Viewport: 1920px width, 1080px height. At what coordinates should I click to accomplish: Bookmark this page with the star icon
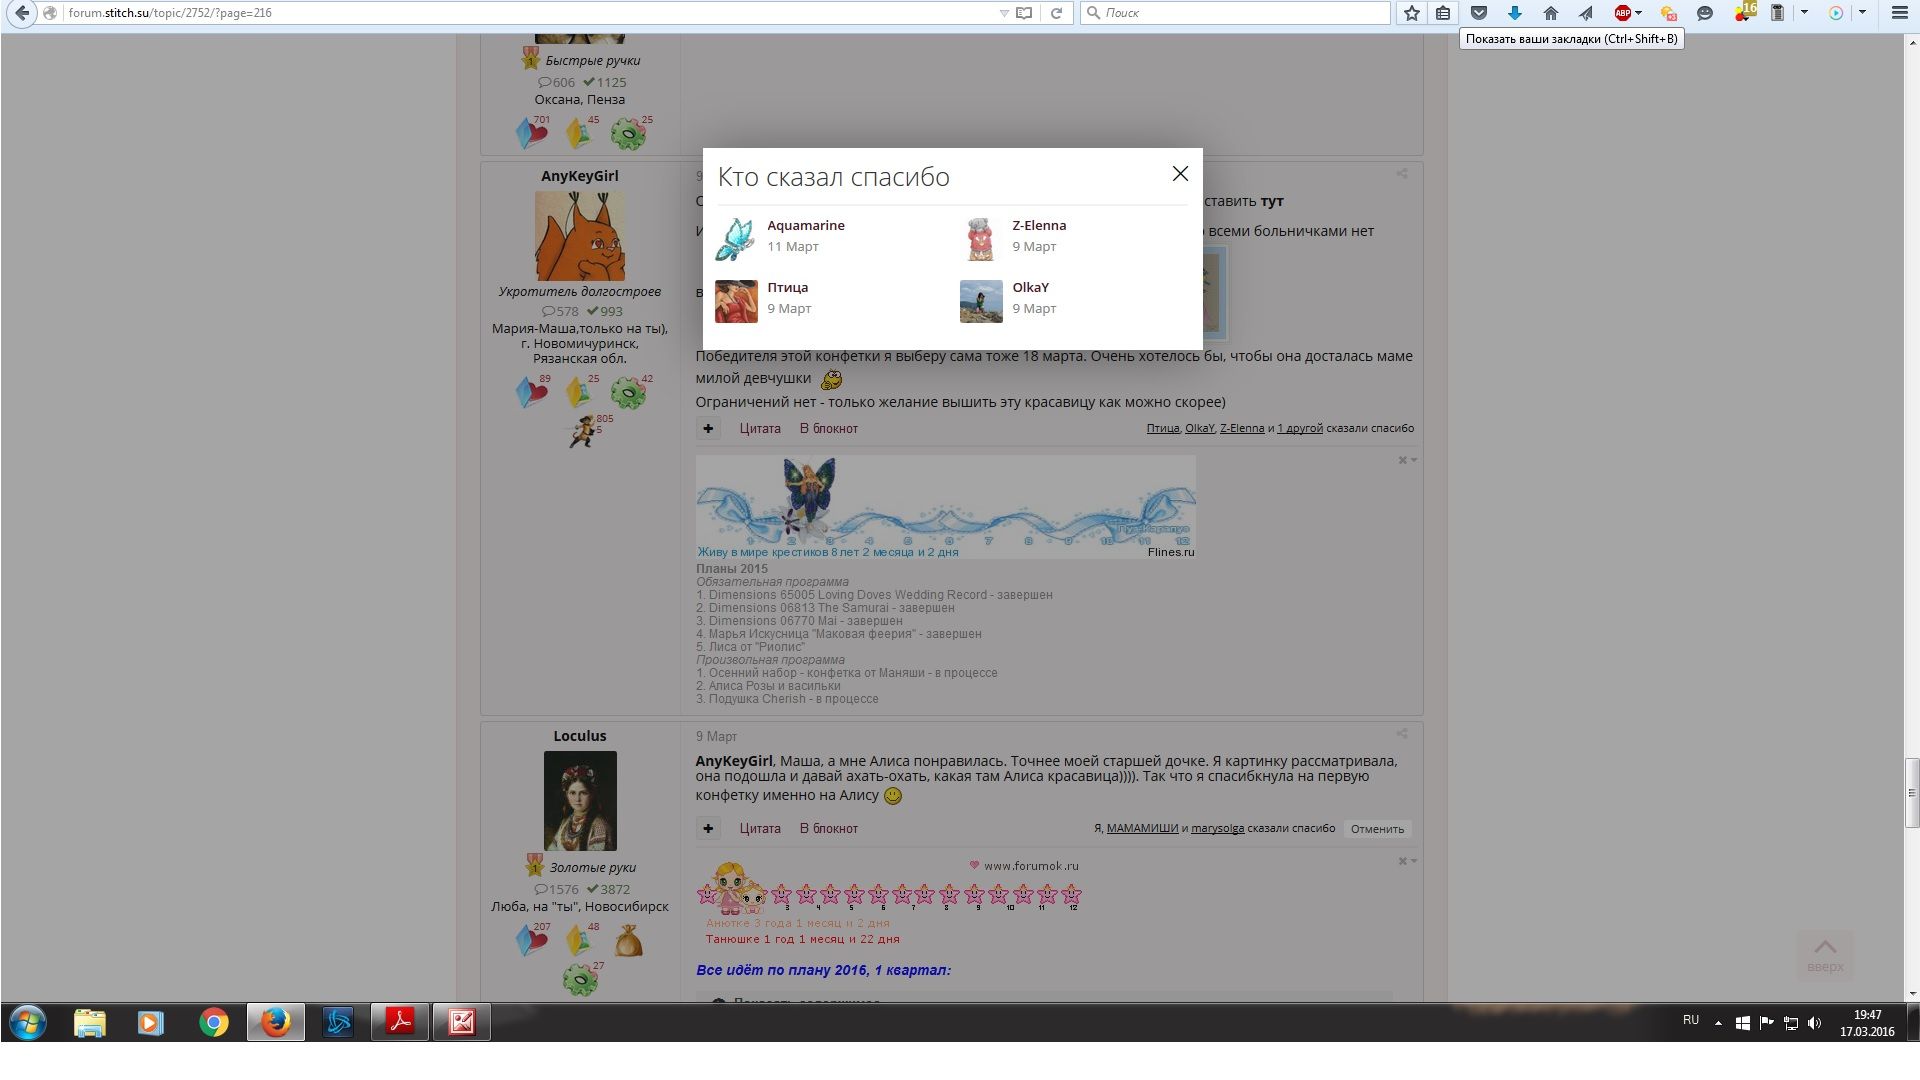(1411, 13)
